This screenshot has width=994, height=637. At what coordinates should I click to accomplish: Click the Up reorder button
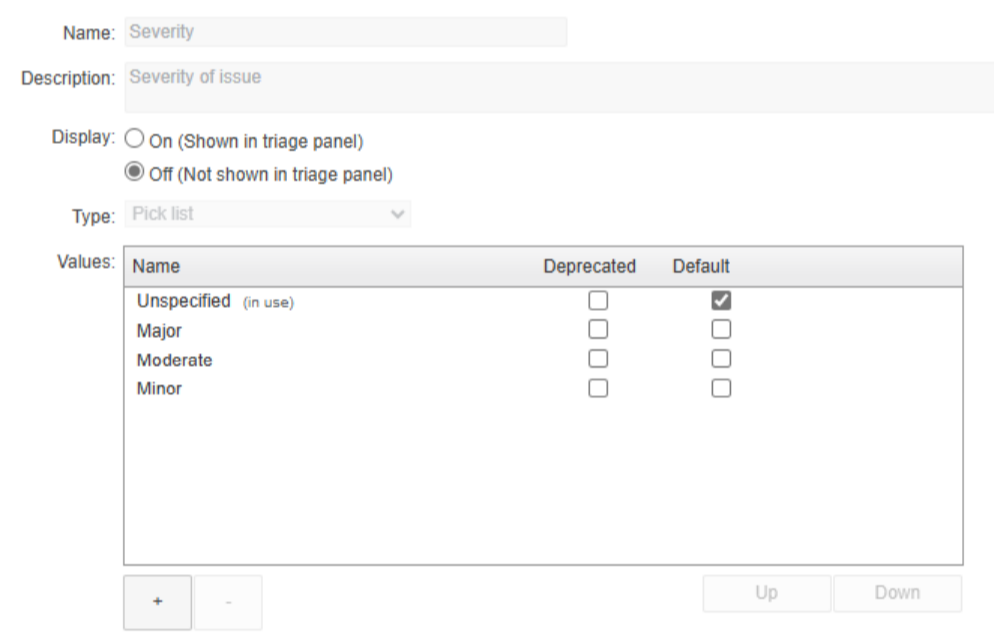tap(766, 593)
